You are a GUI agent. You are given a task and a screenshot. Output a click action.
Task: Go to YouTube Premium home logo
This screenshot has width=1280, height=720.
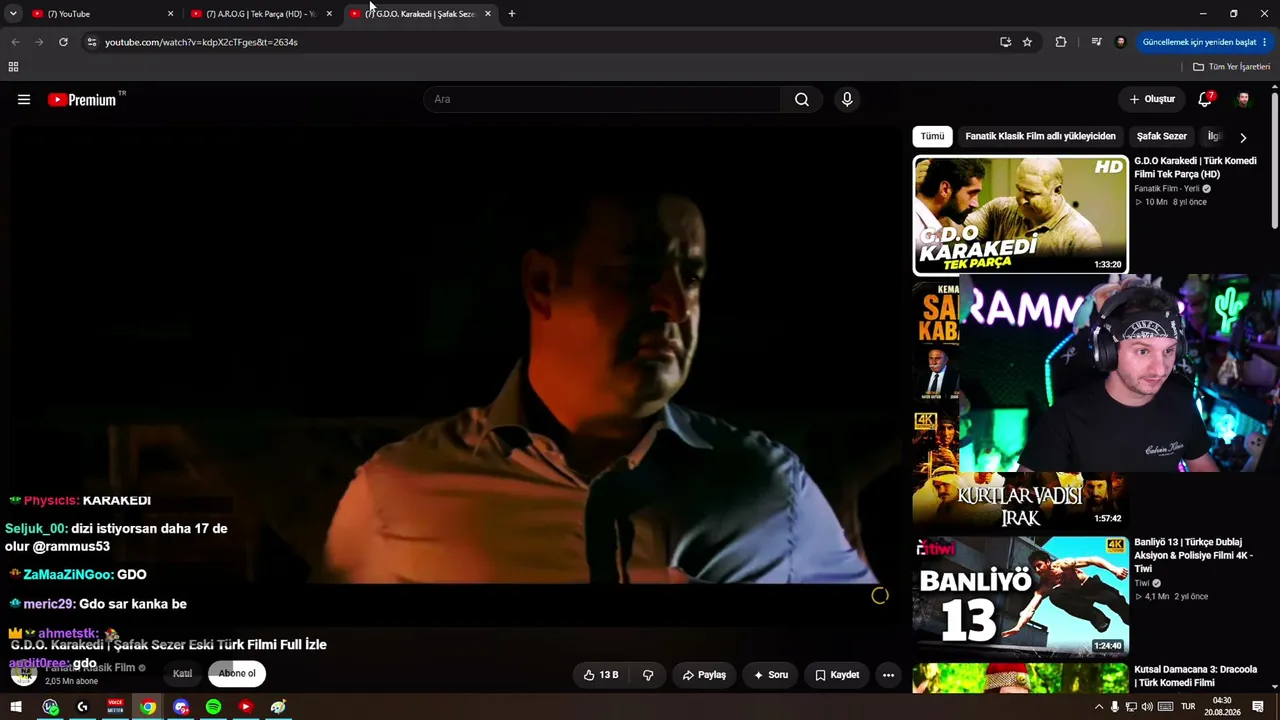click(82, 99)
